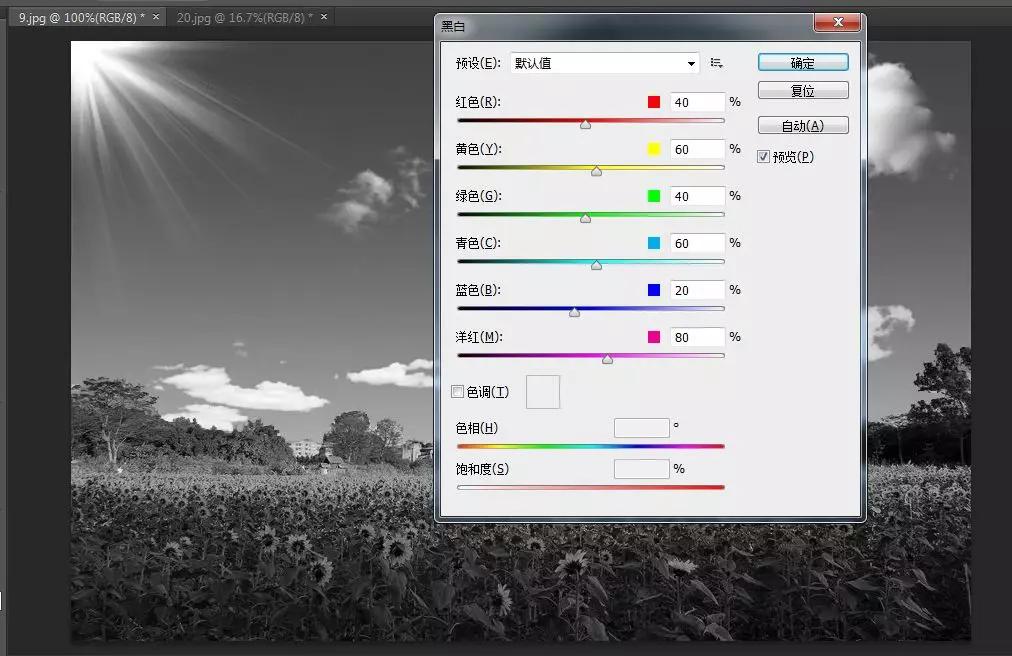
Task: Click the 洋红 magenta slider handle
Action: [x=607, y=359]
